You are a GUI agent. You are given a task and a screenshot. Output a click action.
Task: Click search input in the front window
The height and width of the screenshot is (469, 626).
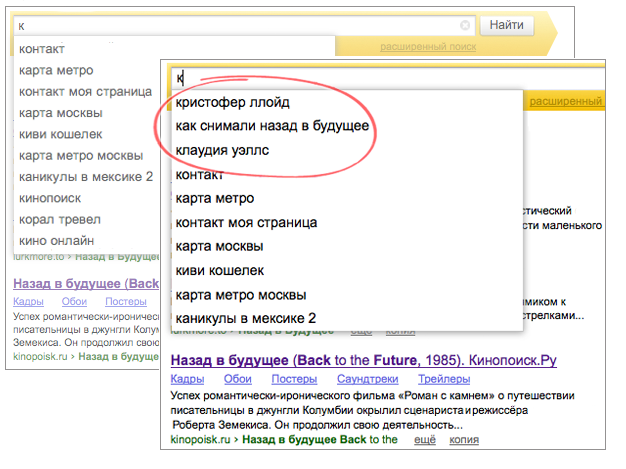pyautogui.click(x=390, y=77)
